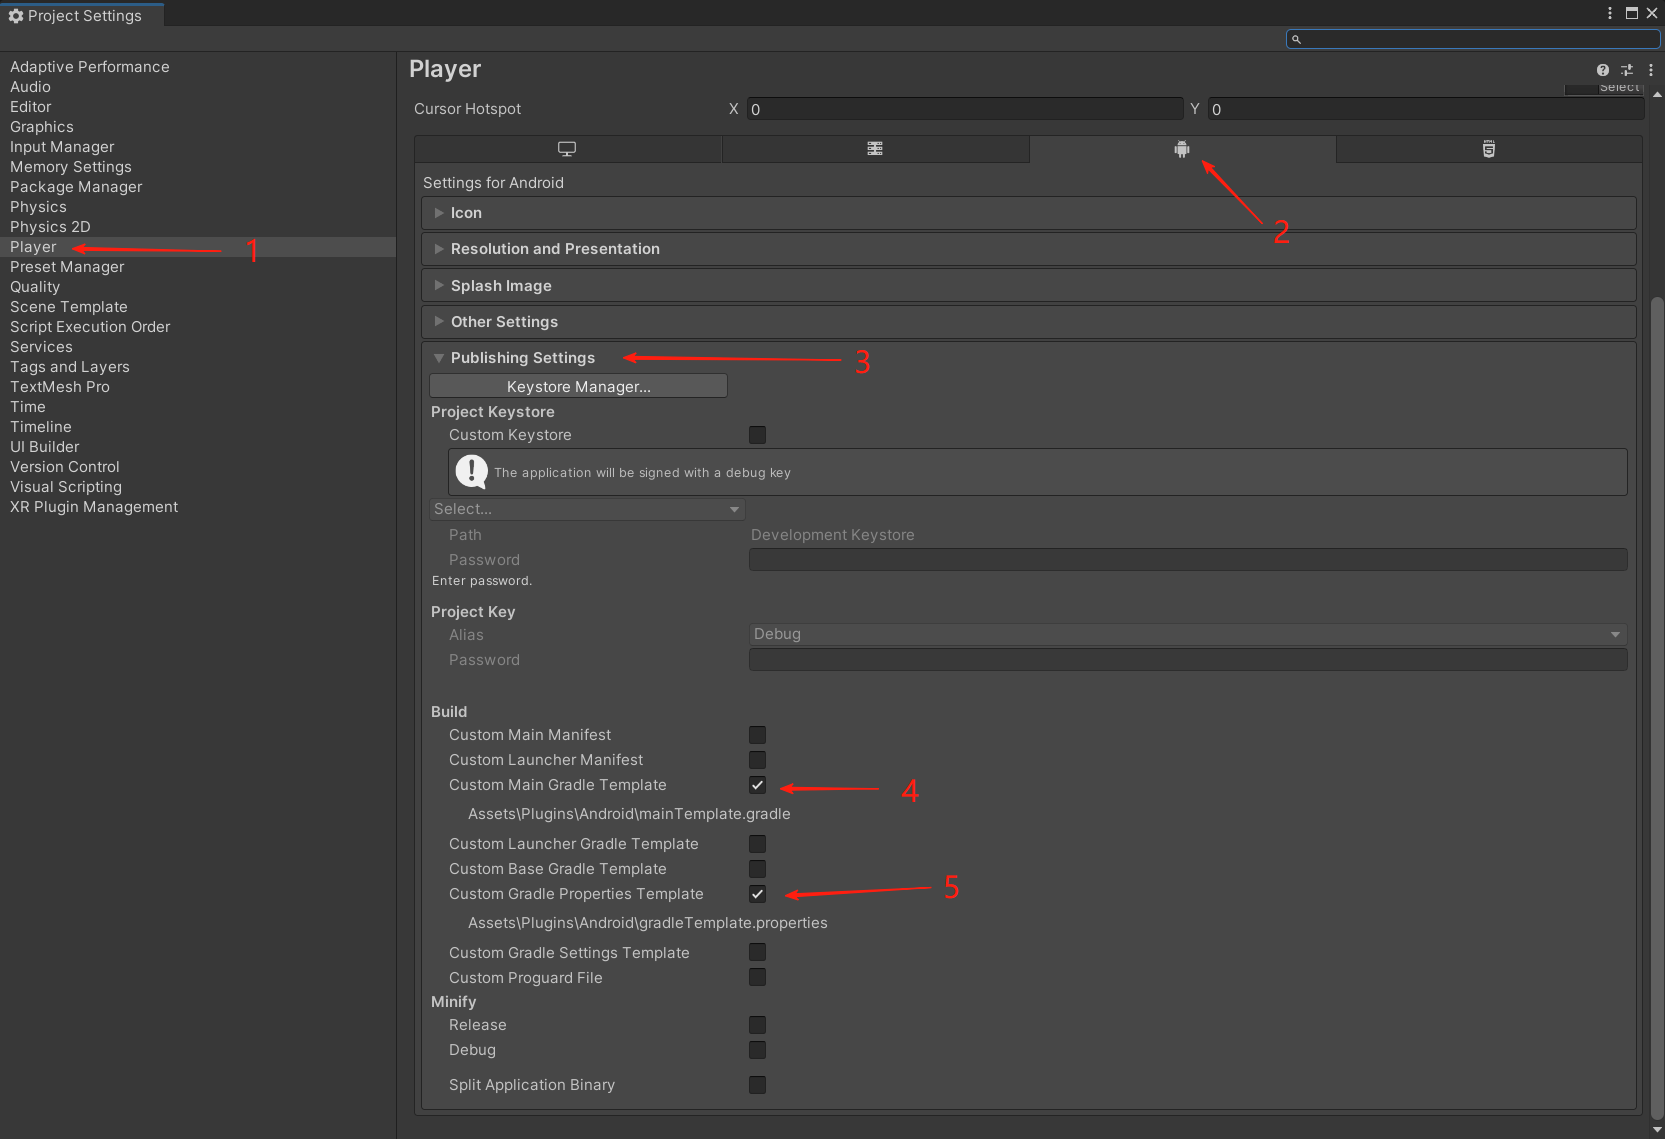Image resolution: width=1665 pixels, height=1139 pixels.
Task: Open Quality settings in the sidebar
Action: (x=35, y=287)
